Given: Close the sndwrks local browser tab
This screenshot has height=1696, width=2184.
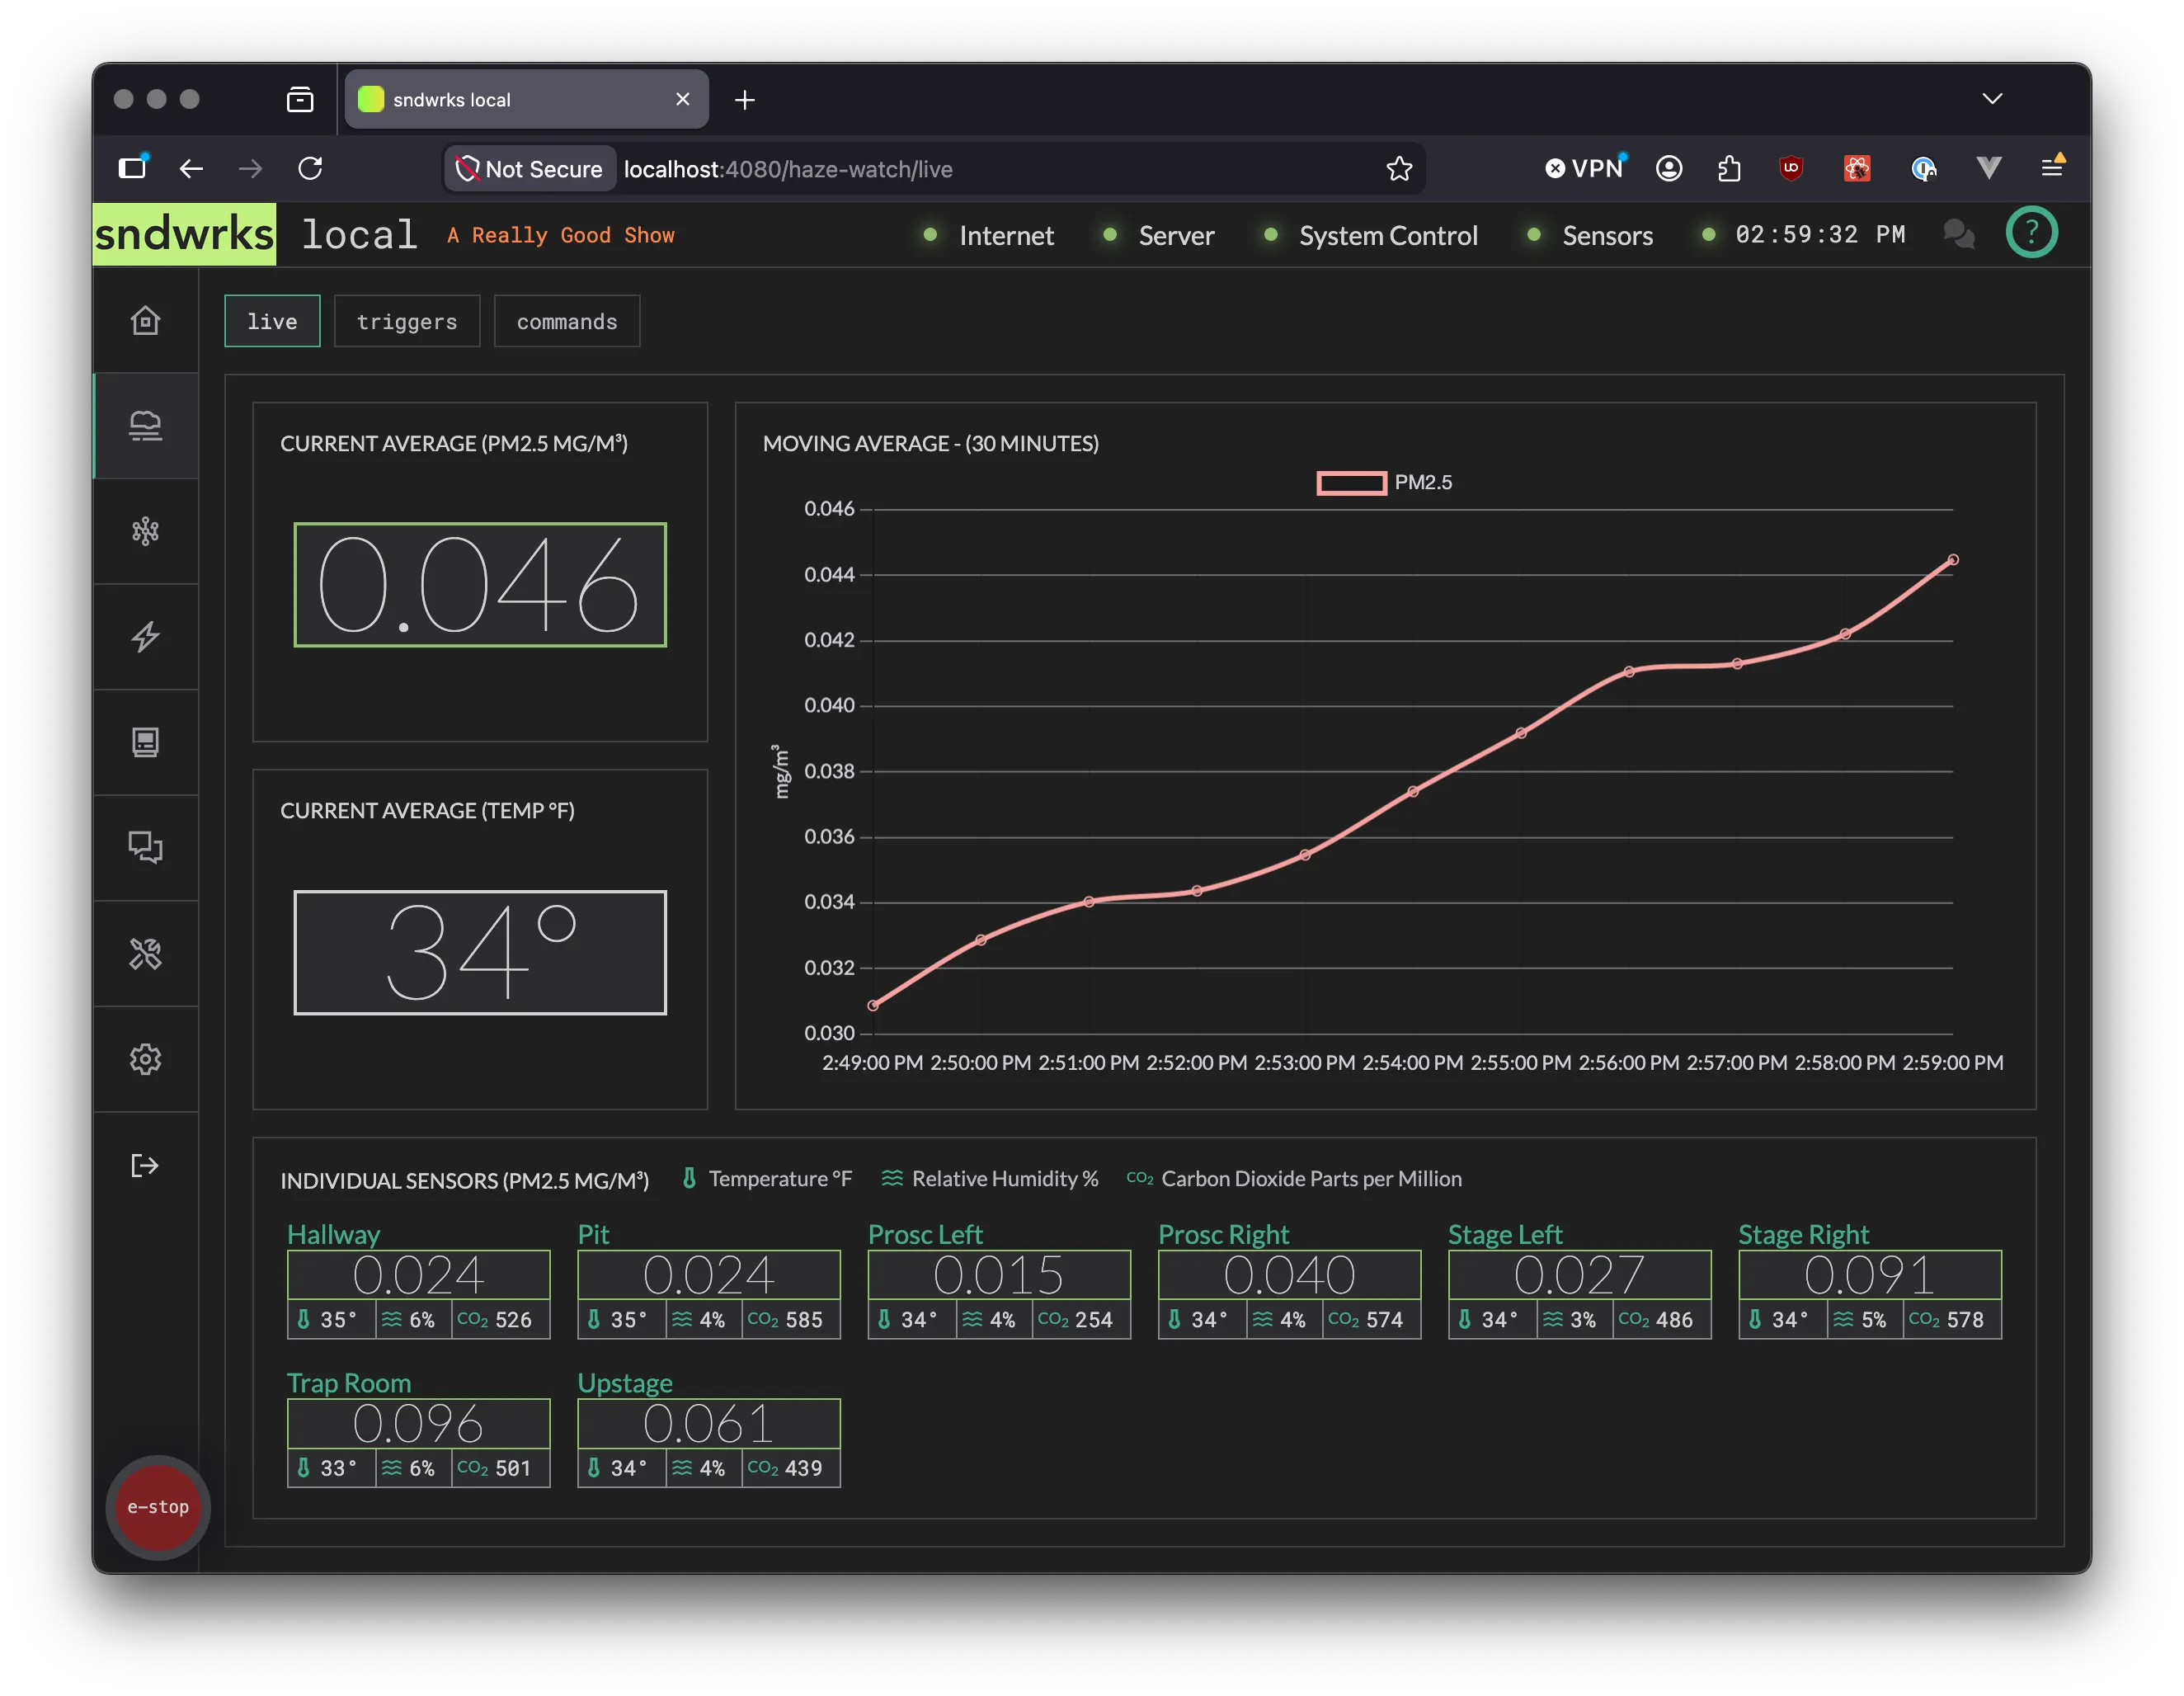Looking at the screenshot, I should (x=683, y=99).
